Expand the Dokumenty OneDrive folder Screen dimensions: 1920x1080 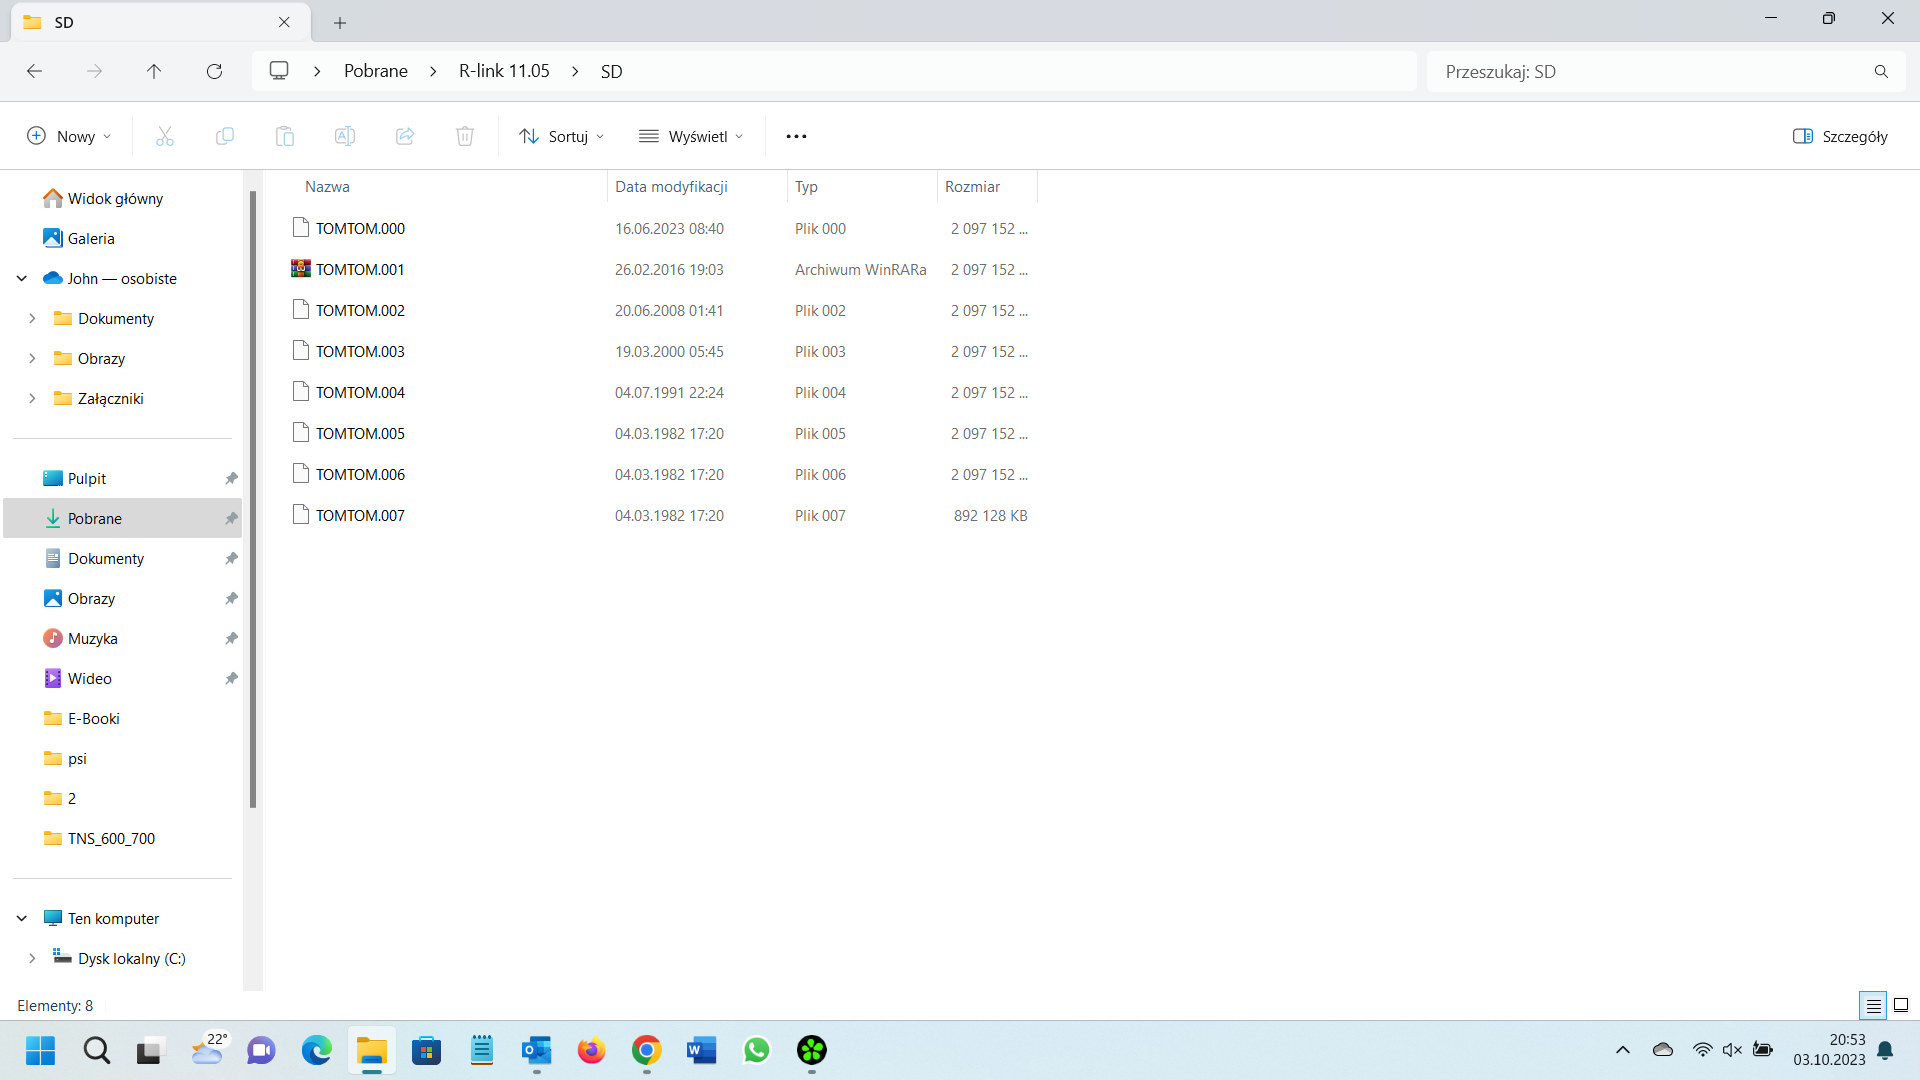pos(32,318)
